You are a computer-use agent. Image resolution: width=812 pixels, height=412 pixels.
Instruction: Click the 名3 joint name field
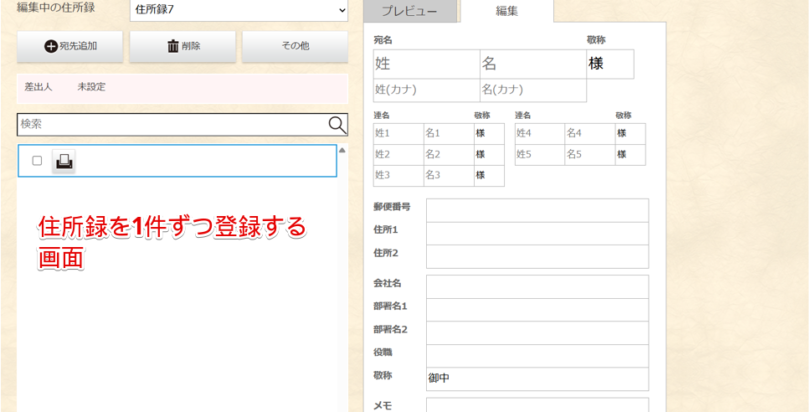pyautogui.click(x=449, y=175)
